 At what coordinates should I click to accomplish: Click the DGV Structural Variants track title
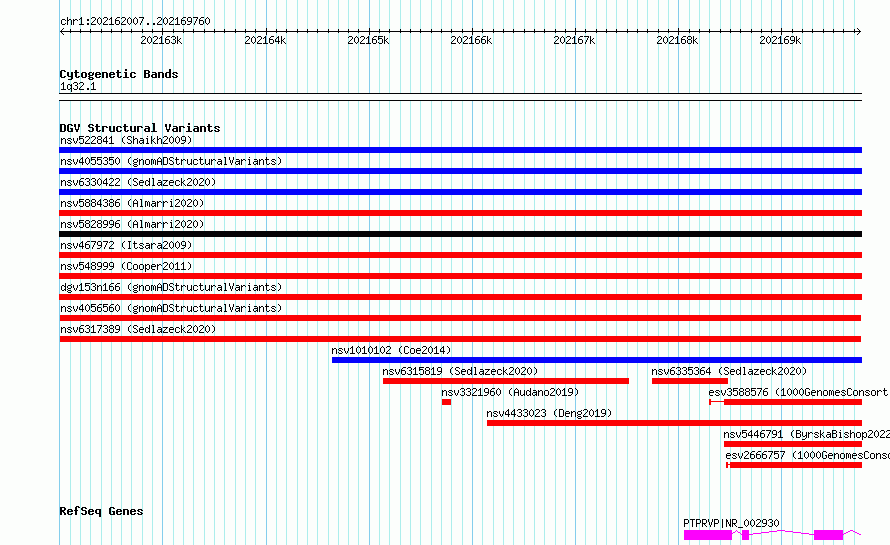(140, 128)
